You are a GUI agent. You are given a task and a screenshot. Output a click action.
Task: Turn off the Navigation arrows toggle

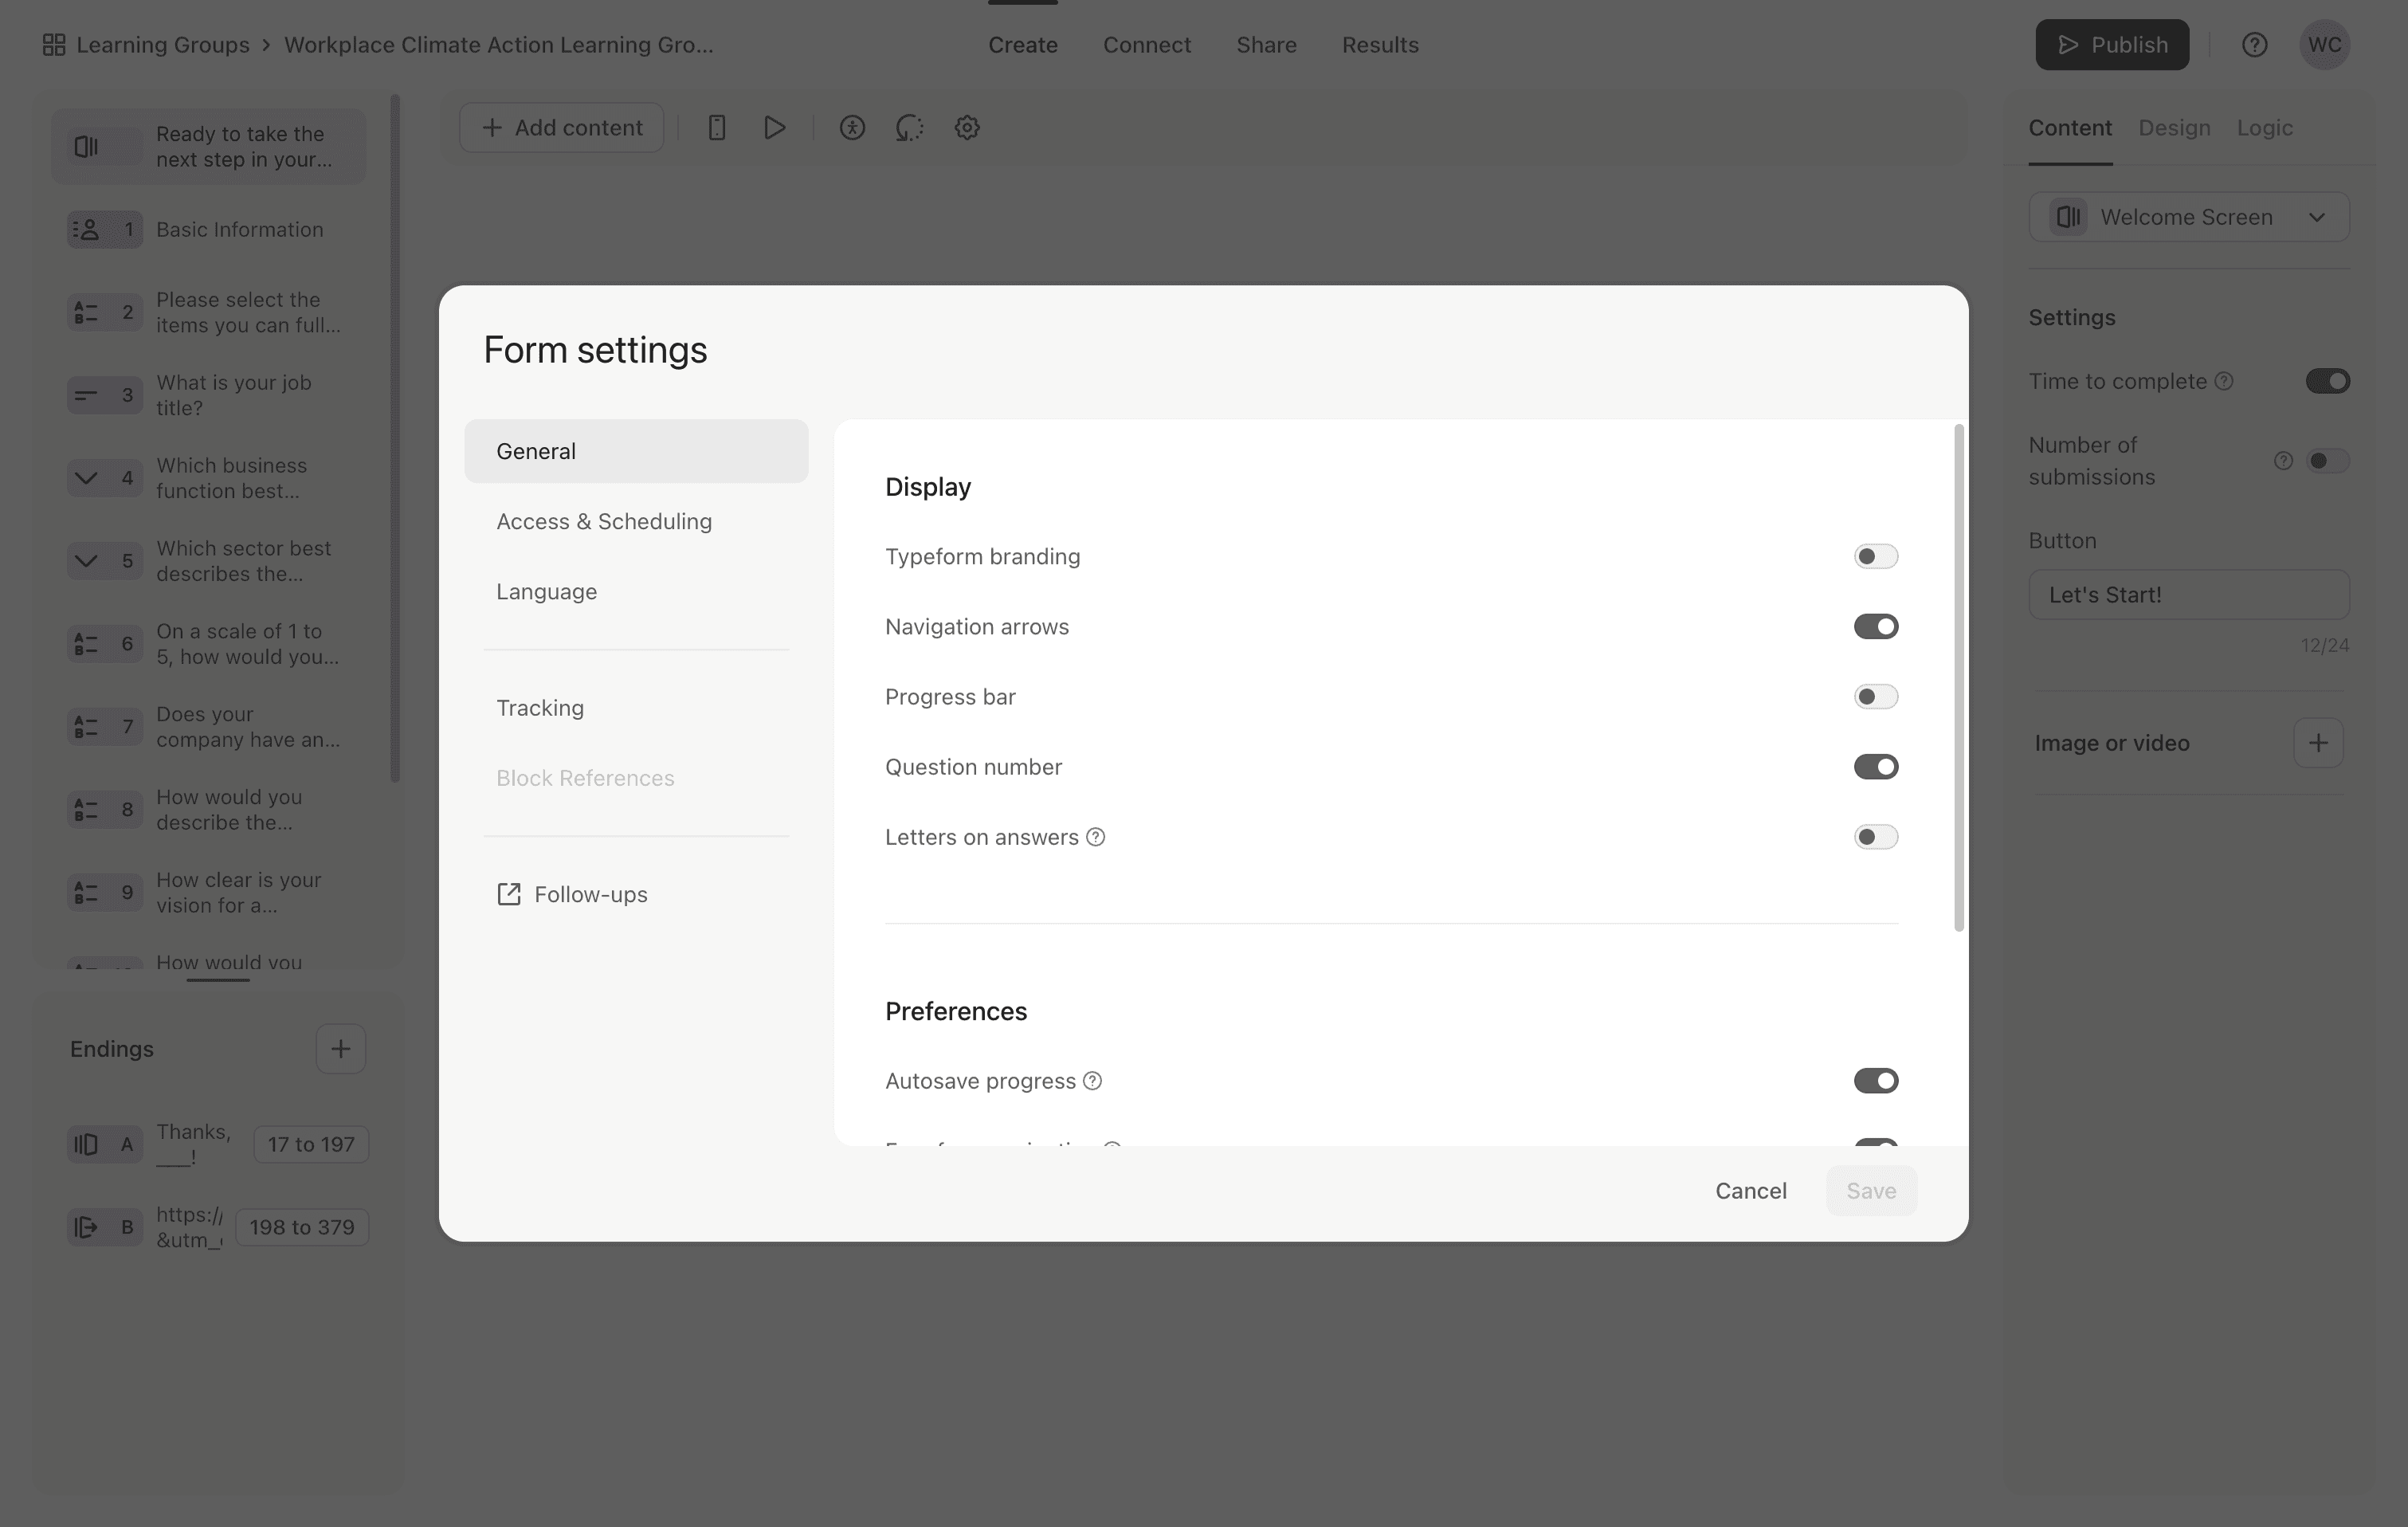[1875, 627]
